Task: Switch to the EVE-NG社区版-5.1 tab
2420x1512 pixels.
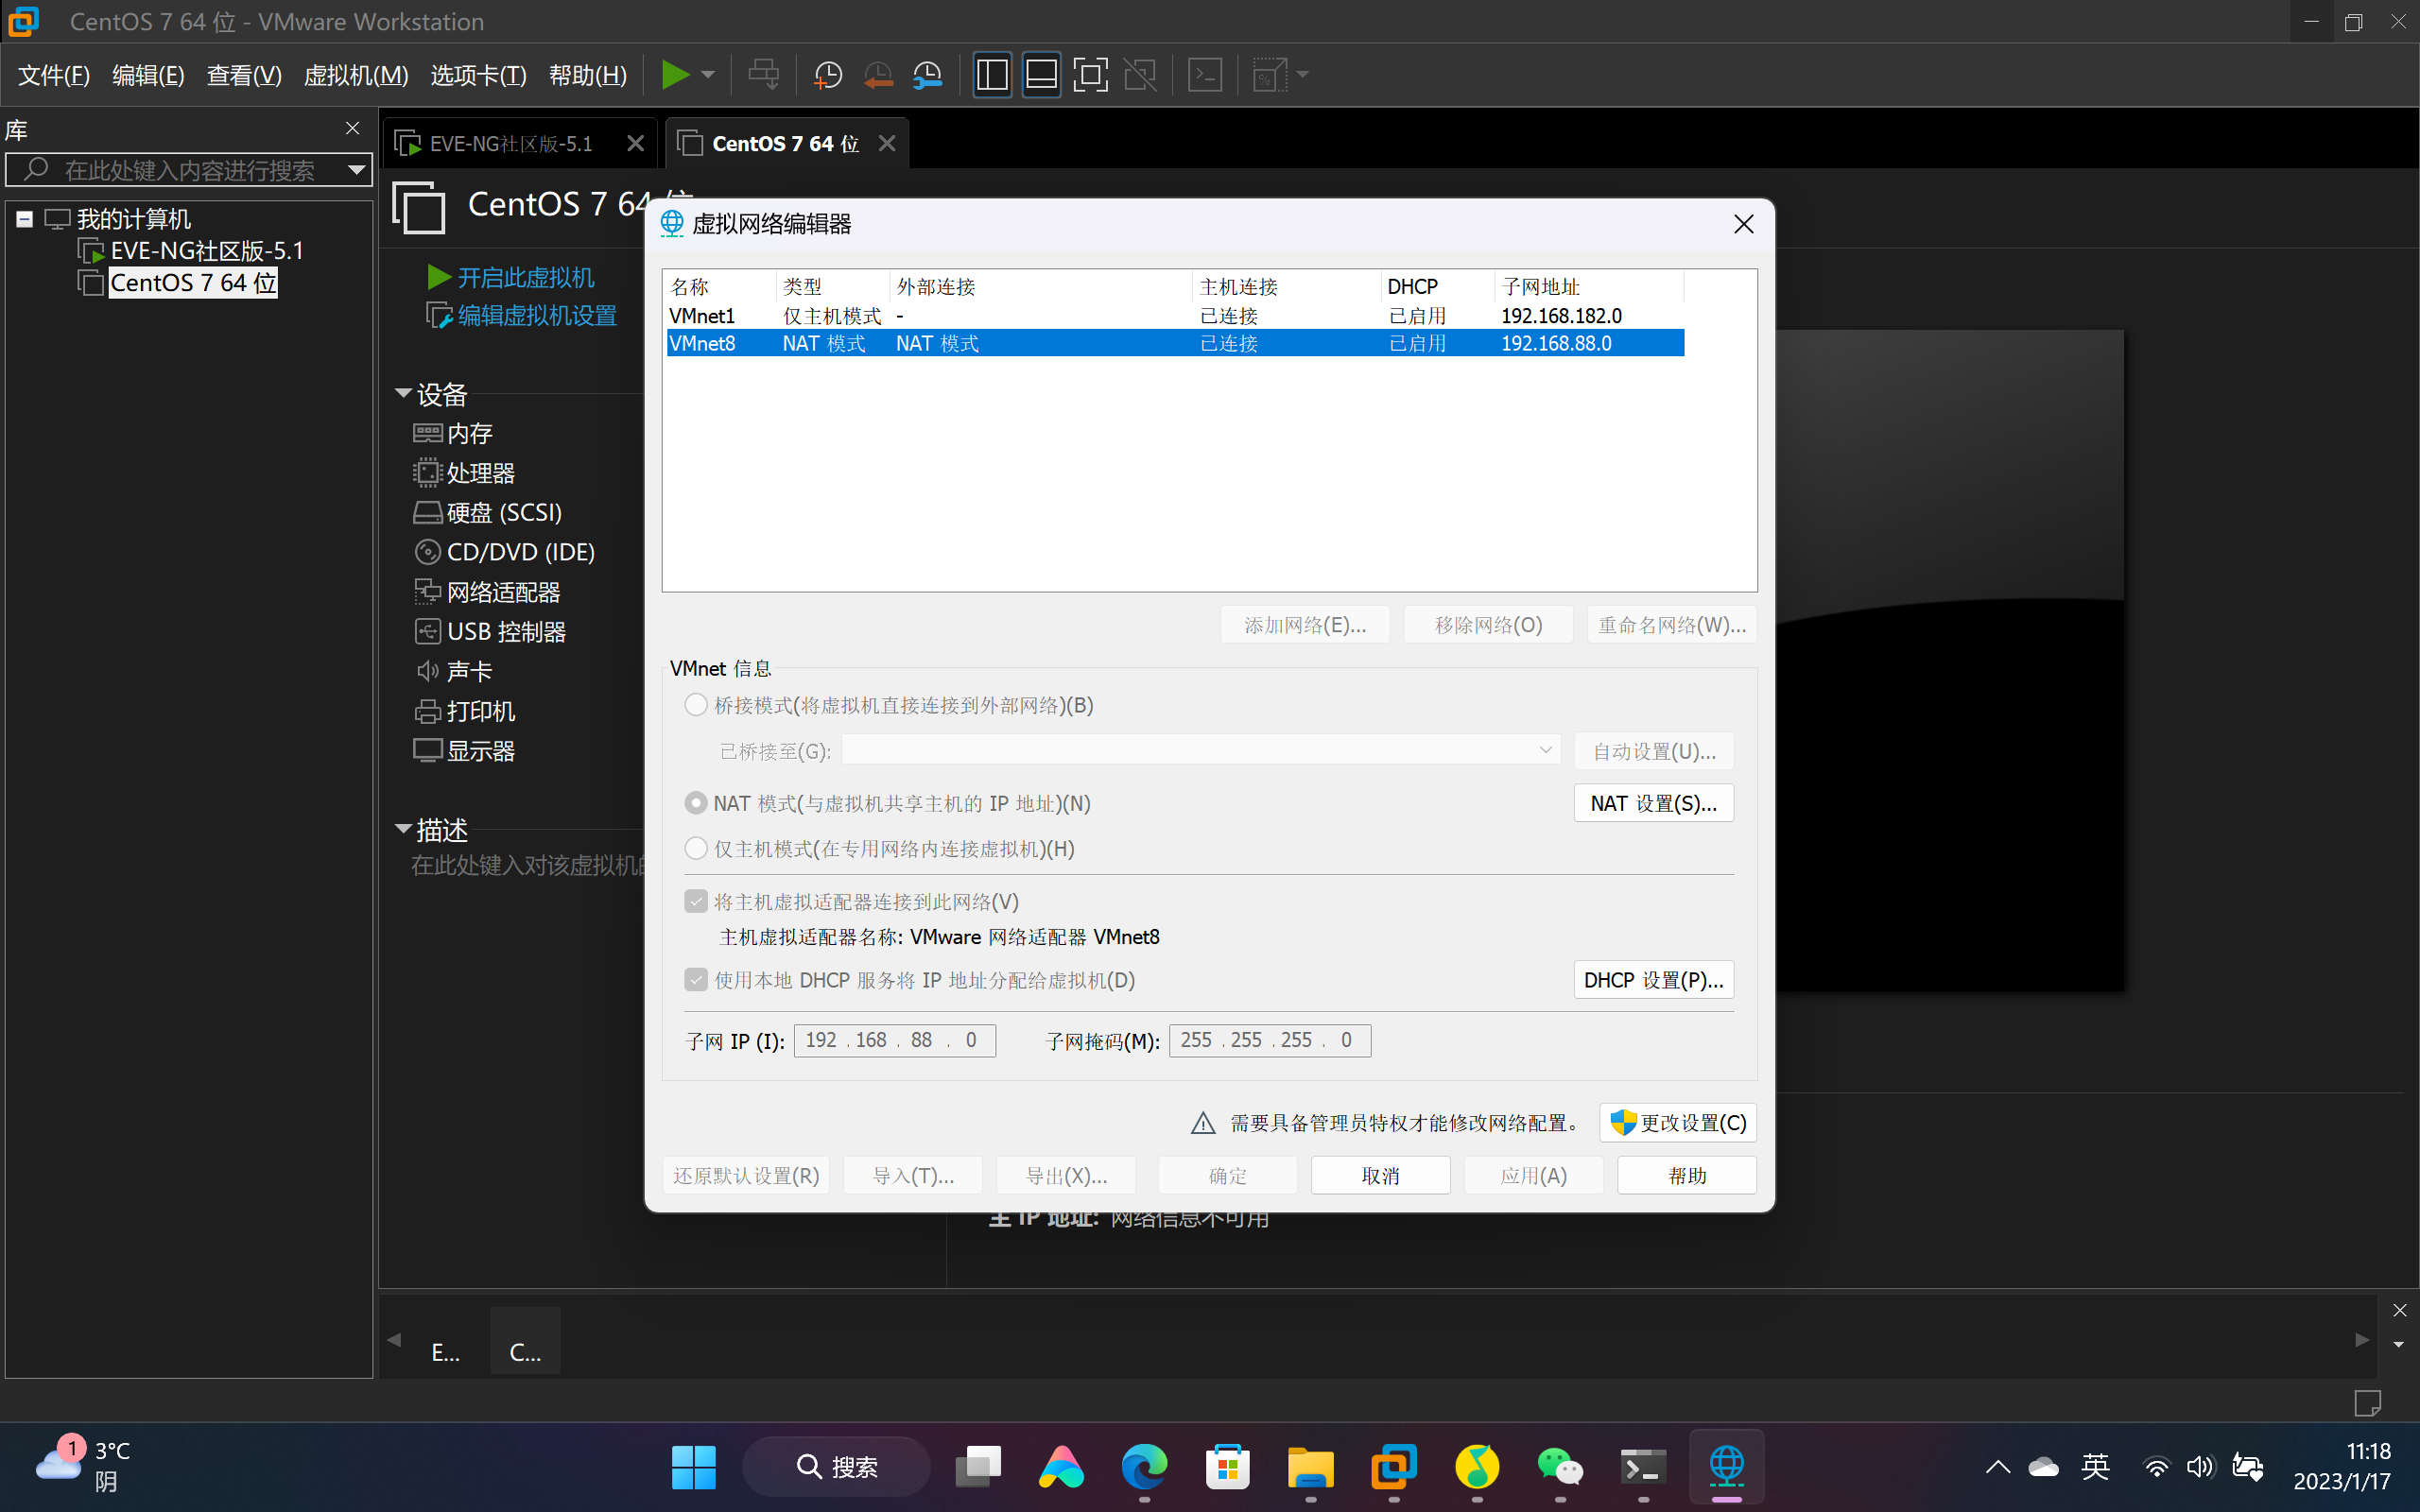Action: pyautogui.click(x=510, y=144)
